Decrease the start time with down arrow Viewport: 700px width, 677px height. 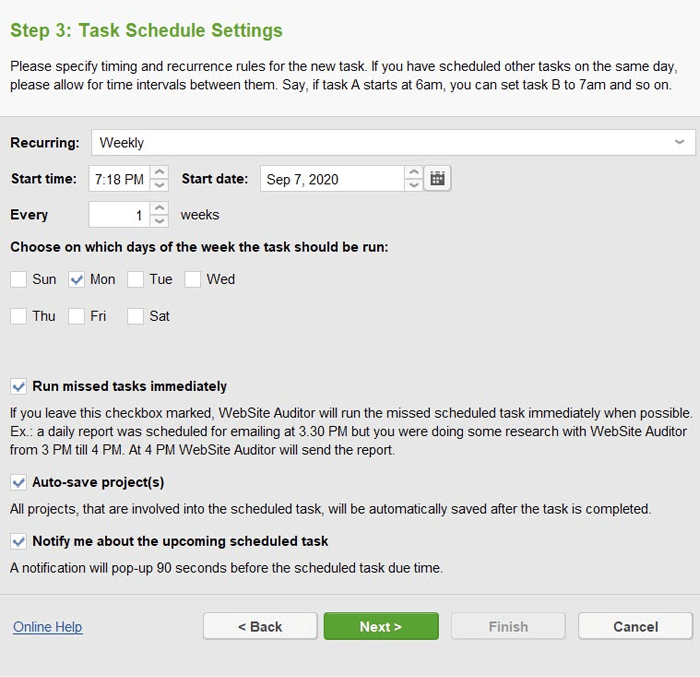(159, 185)
